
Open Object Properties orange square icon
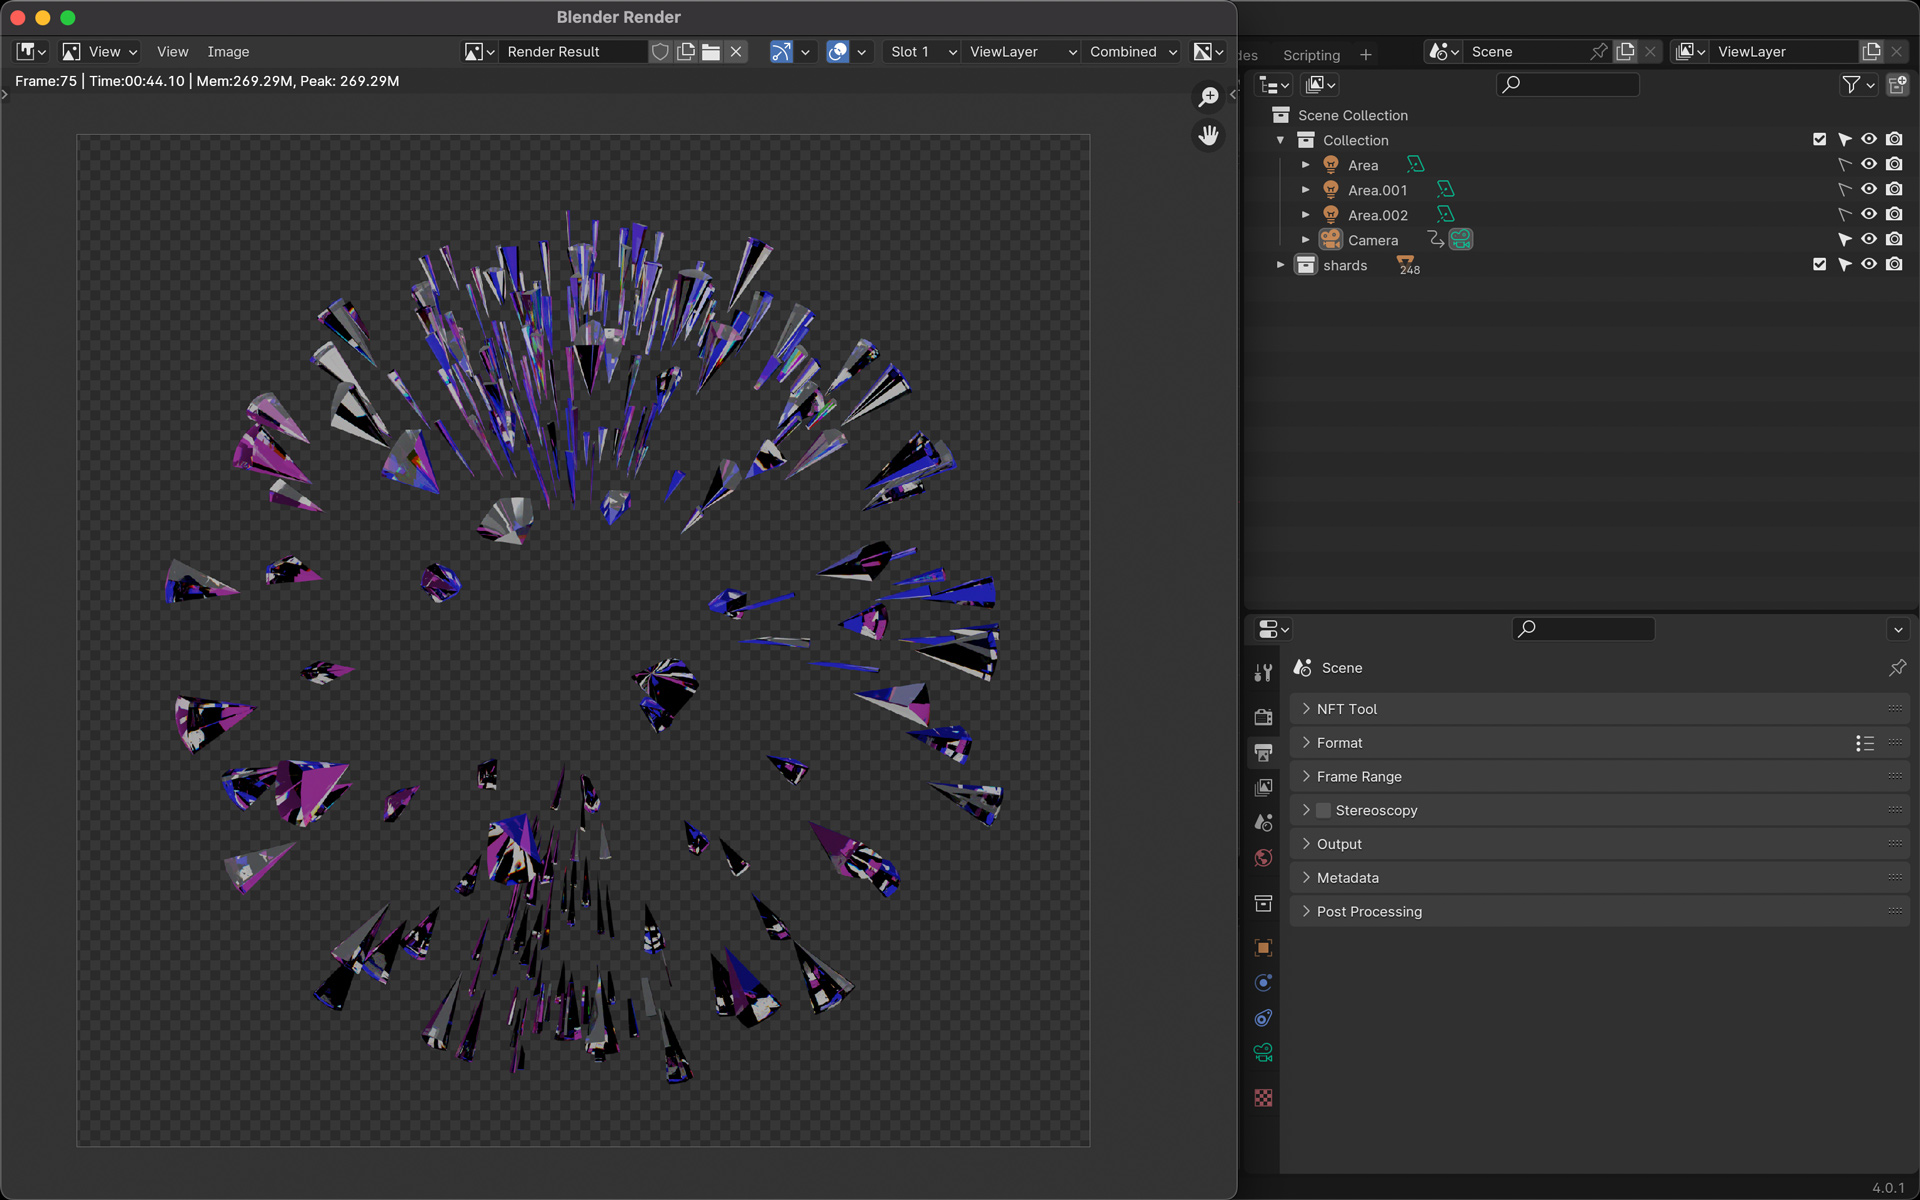click(x=1263, y=947)
